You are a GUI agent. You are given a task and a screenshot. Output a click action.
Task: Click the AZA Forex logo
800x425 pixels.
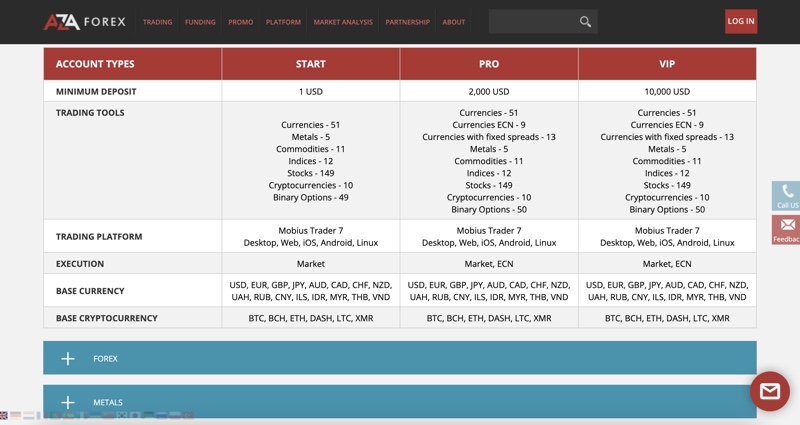(x=85, y=21)
